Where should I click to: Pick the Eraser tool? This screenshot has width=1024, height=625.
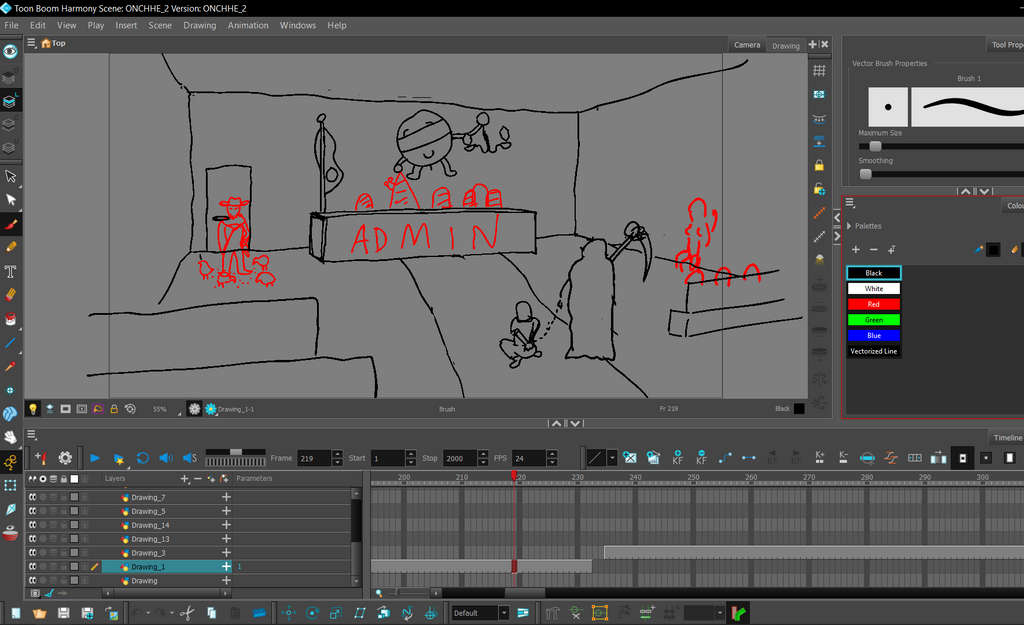[10, 295]
